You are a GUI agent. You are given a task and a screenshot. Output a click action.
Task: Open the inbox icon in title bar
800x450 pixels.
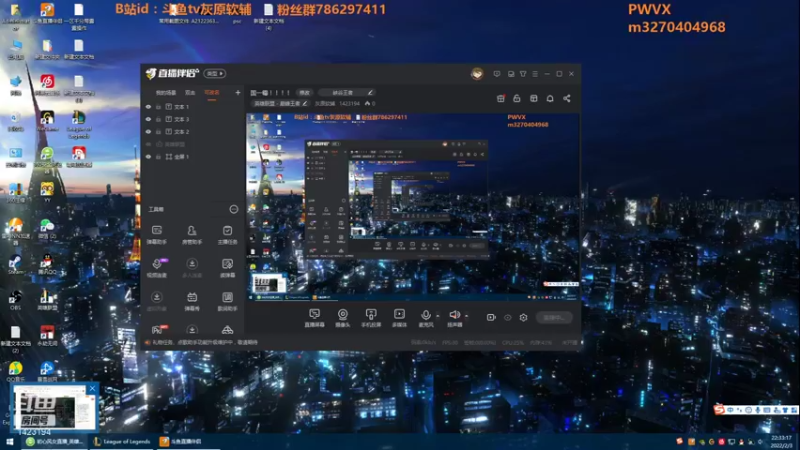pyautogui.click(x=511, y=74)
